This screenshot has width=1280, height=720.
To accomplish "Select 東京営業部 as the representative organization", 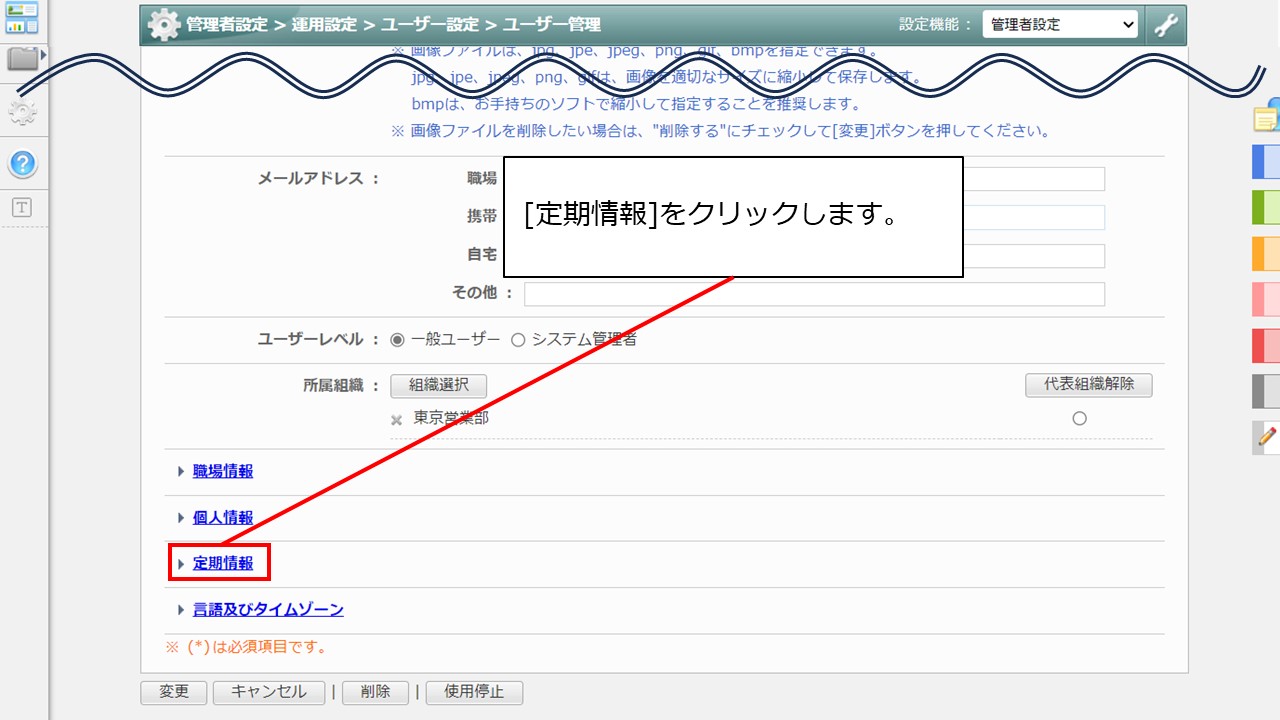I will (1079, 418).
